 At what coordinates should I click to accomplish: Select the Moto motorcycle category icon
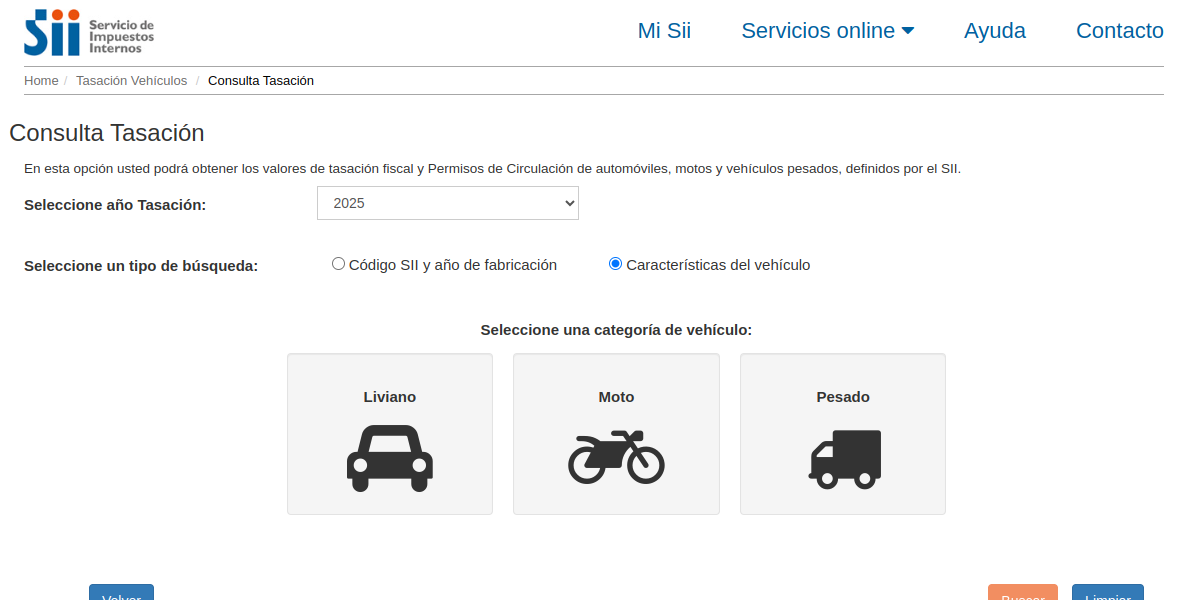[x=616, y=433]
